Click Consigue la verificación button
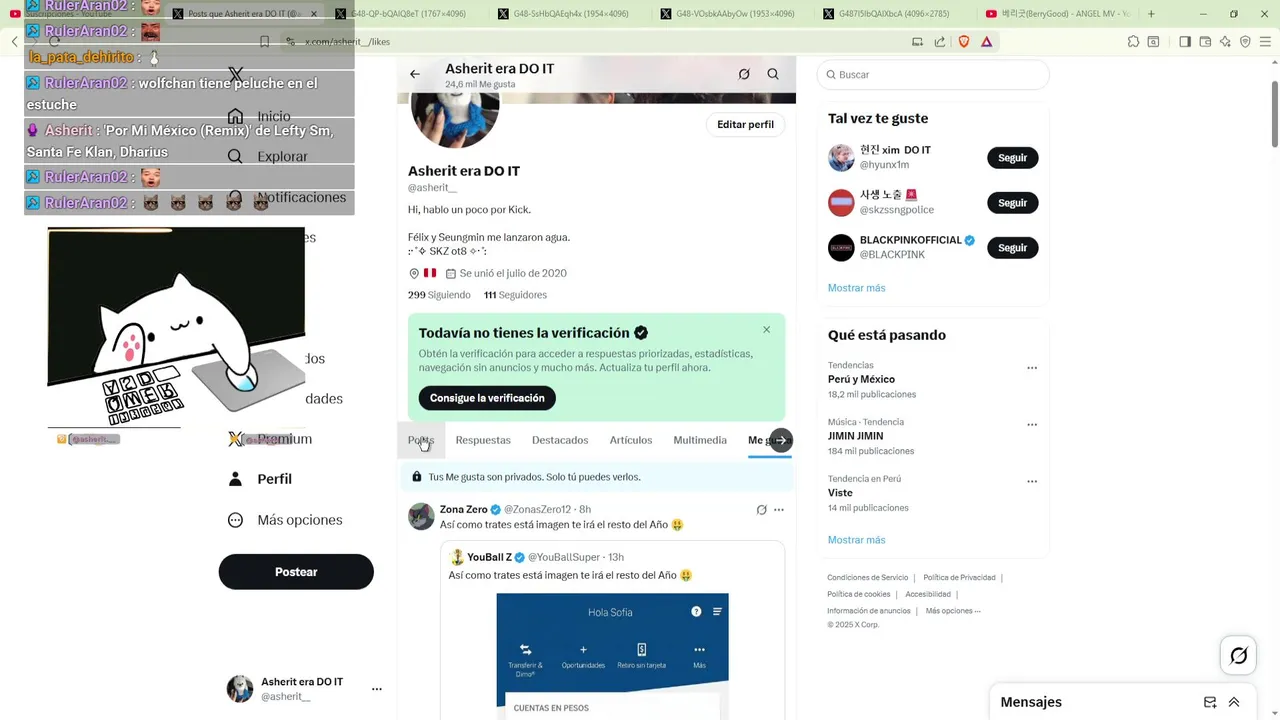Viewport: 1280px width, 720px height. click(x=487, y=398)
